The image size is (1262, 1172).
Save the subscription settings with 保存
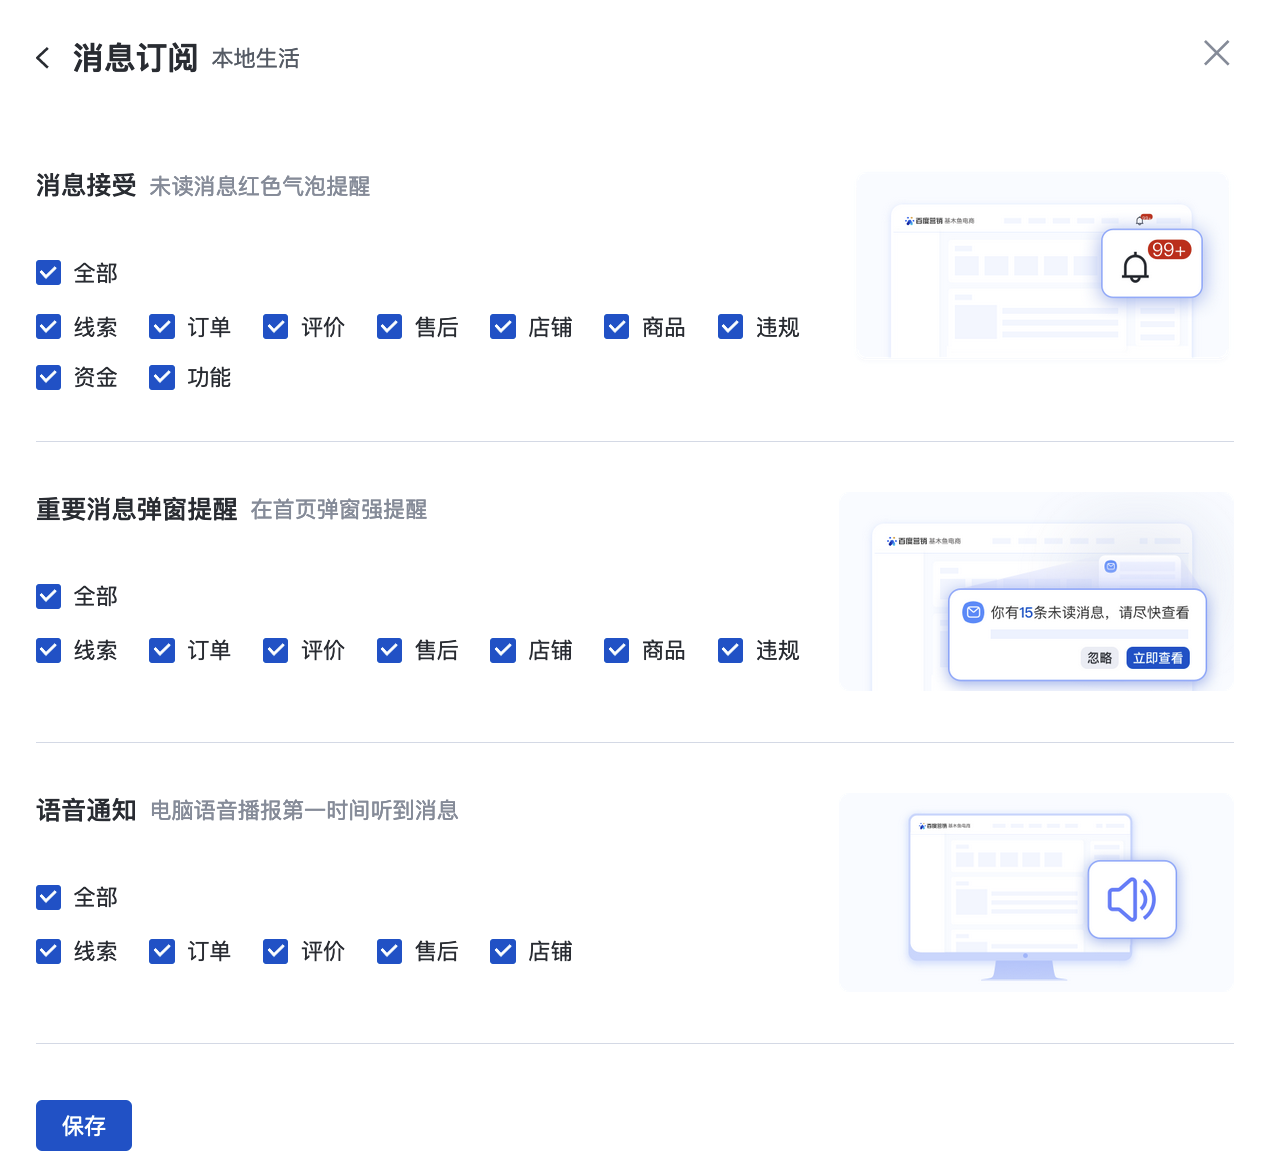click(x=84, y=1125)
